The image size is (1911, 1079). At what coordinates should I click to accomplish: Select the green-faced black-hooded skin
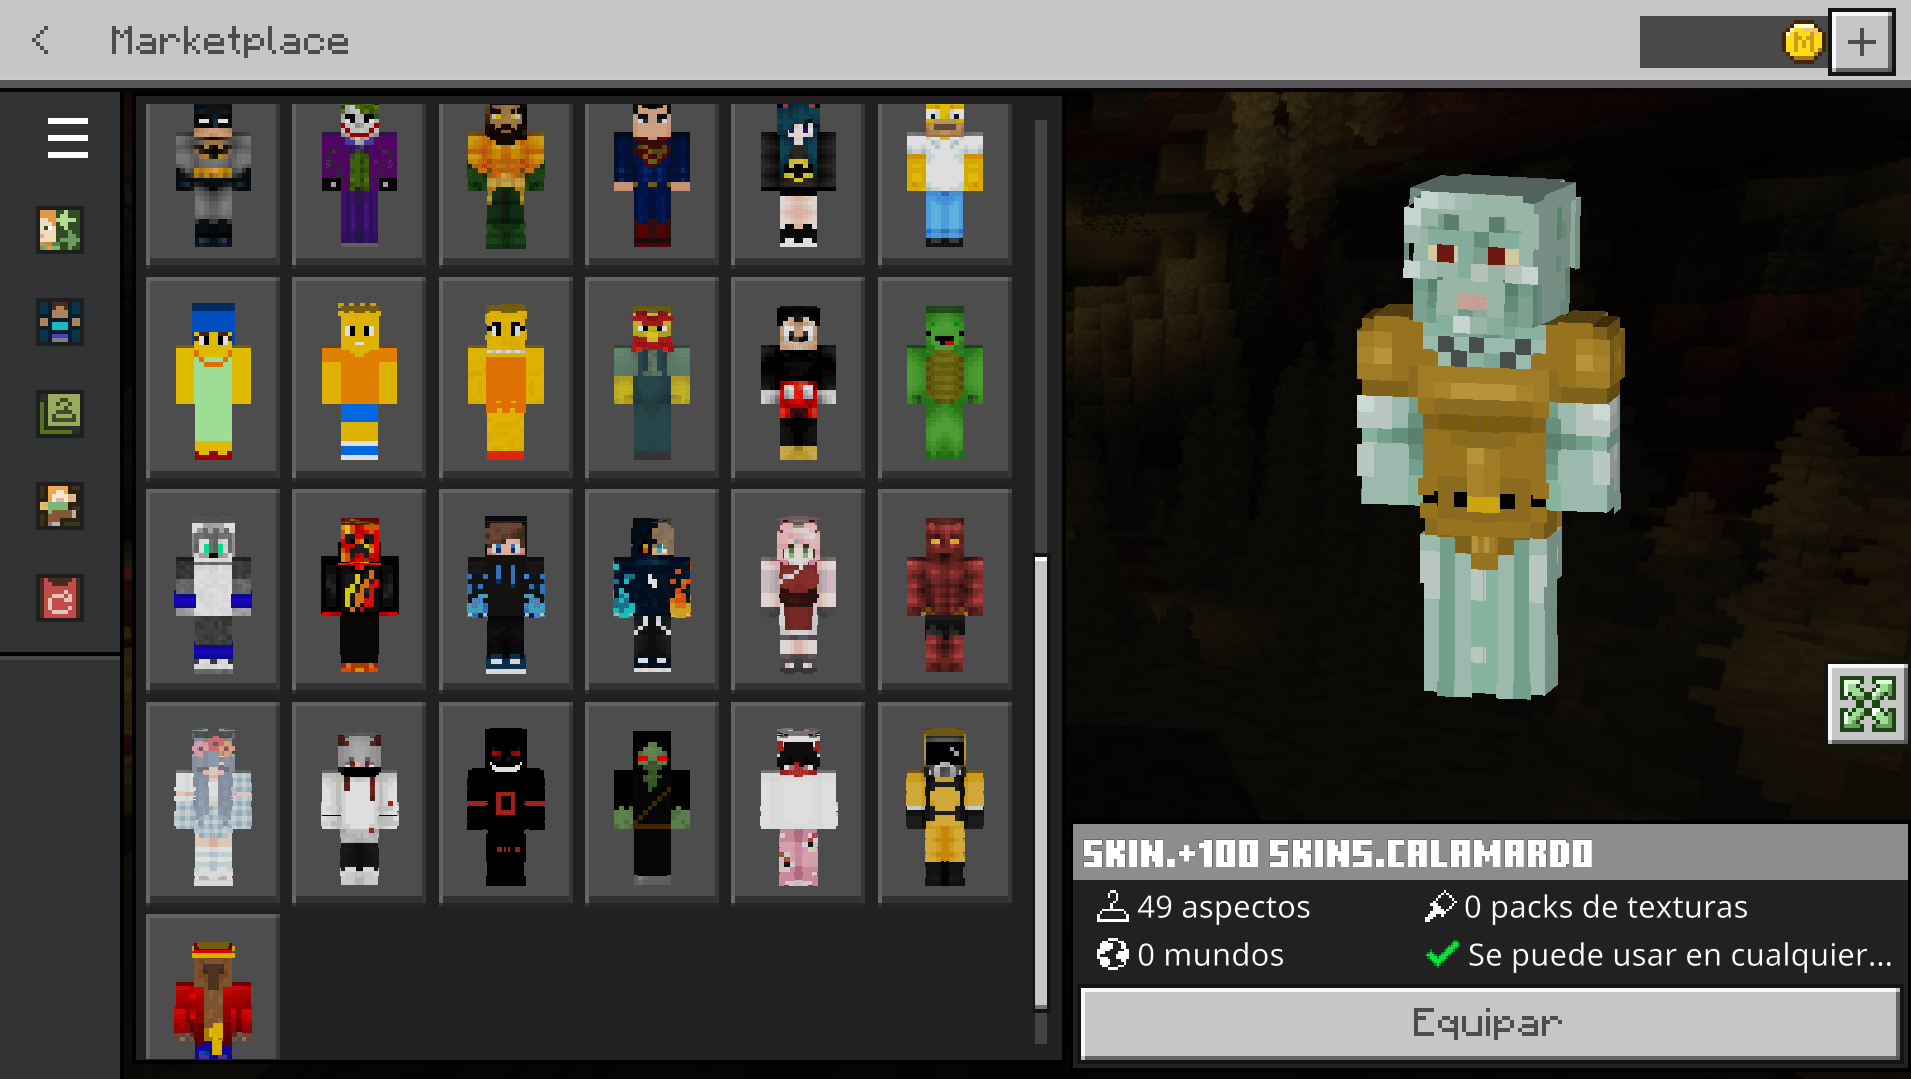coord(652,801)
